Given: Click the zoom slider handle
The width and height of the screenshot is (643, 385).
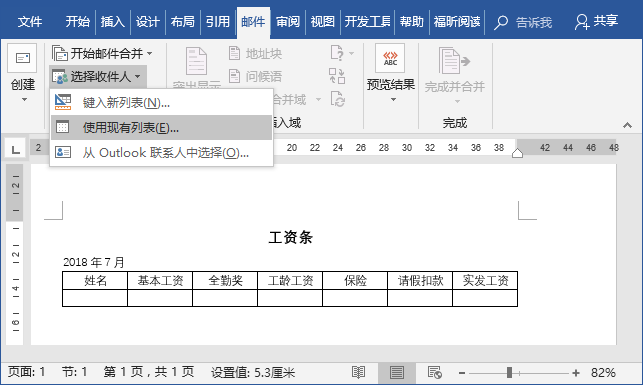Looking at the screenshot, I should 509,373.
